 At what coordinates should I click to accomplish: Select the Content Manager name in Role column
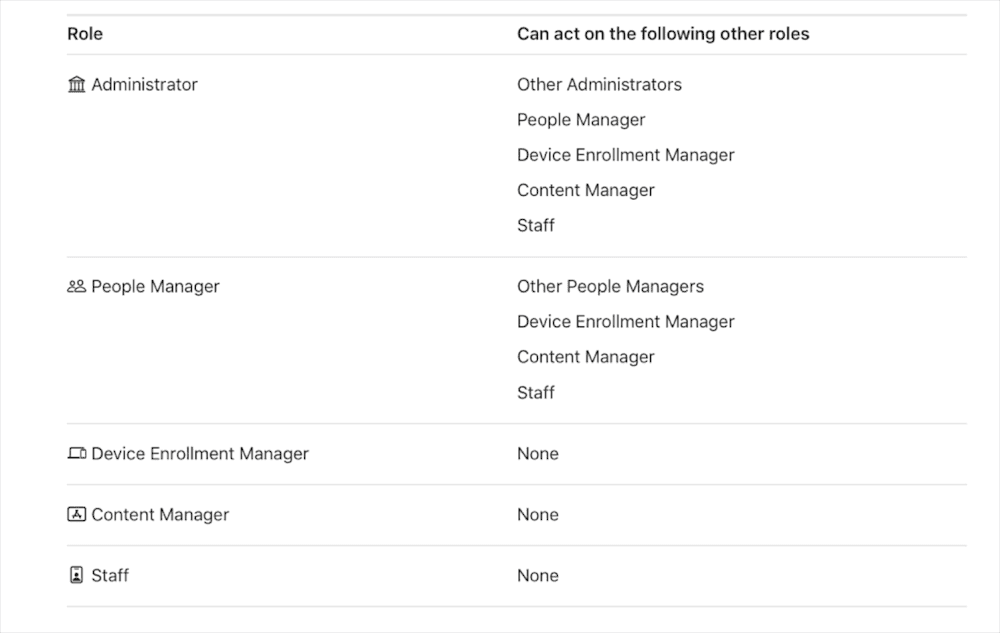[x=160, y=515]
